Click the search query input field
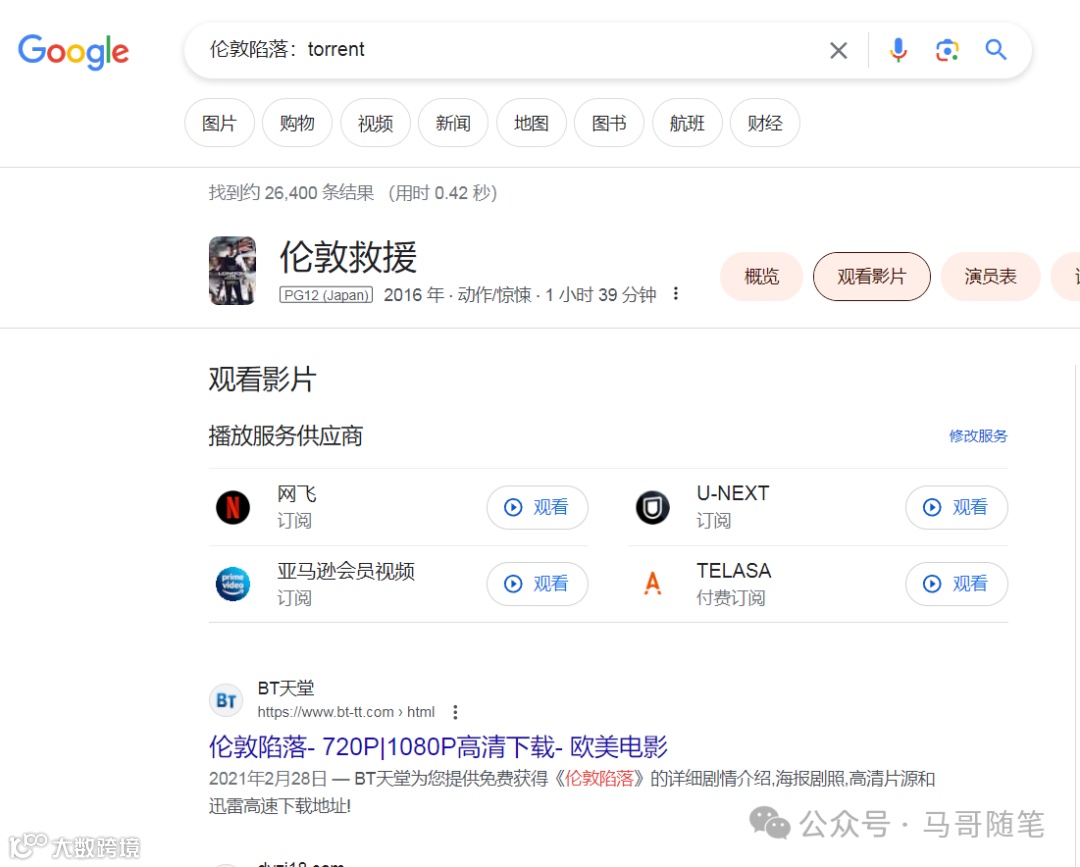This screenshot has height=867, width=1080. click(510, 50)
